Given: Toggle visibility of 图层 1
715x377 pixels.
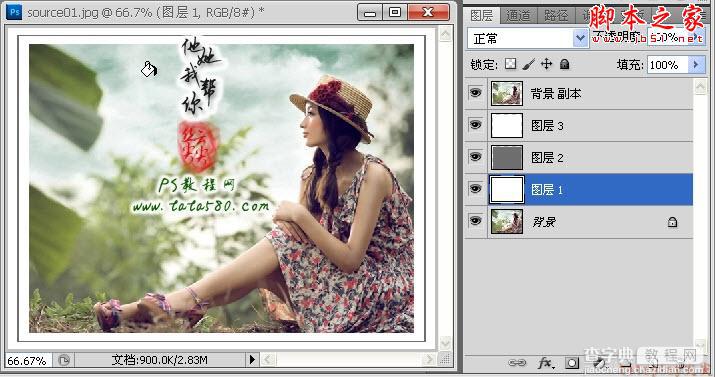Looking at the screenshot, I should click(x=475, y=189).
